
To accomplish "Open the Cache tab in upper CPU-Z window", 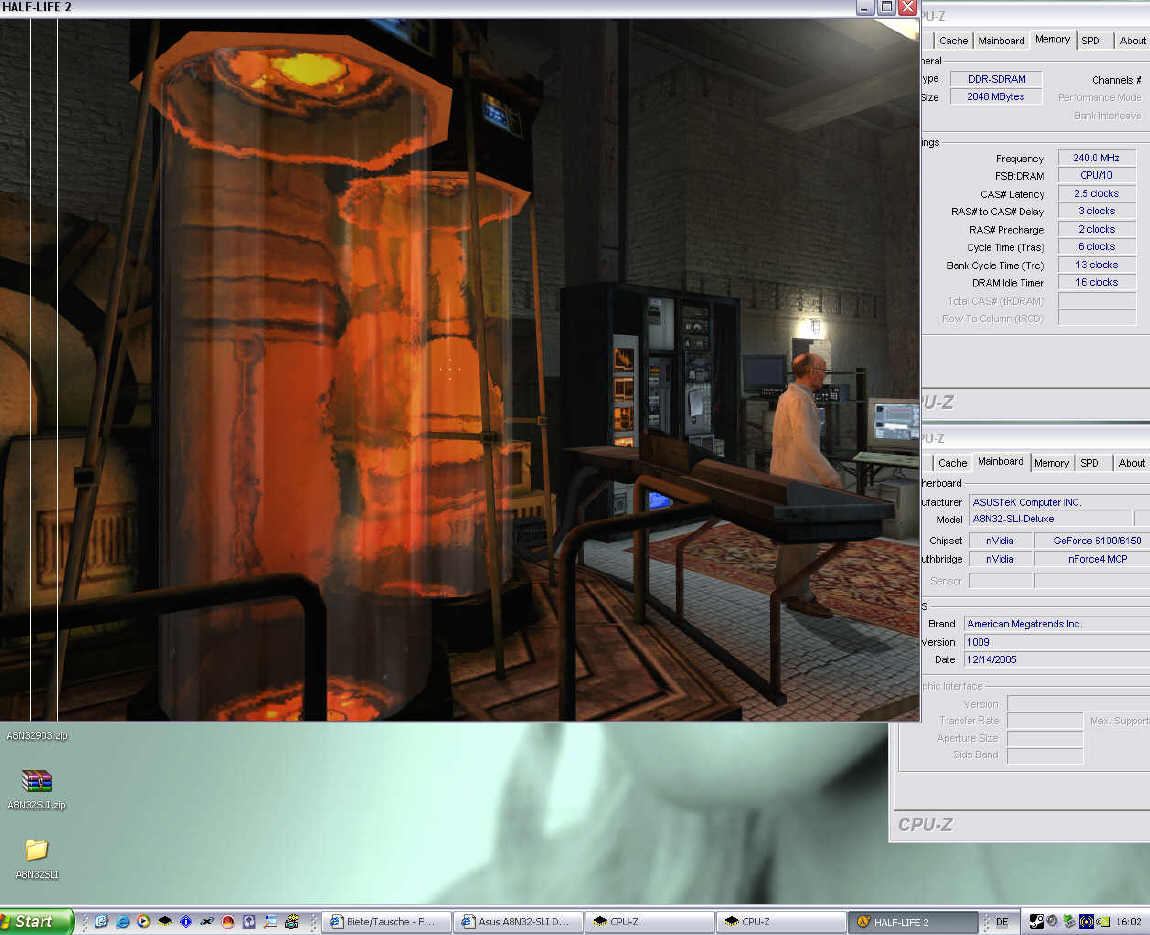I will (x=953, y=40).
